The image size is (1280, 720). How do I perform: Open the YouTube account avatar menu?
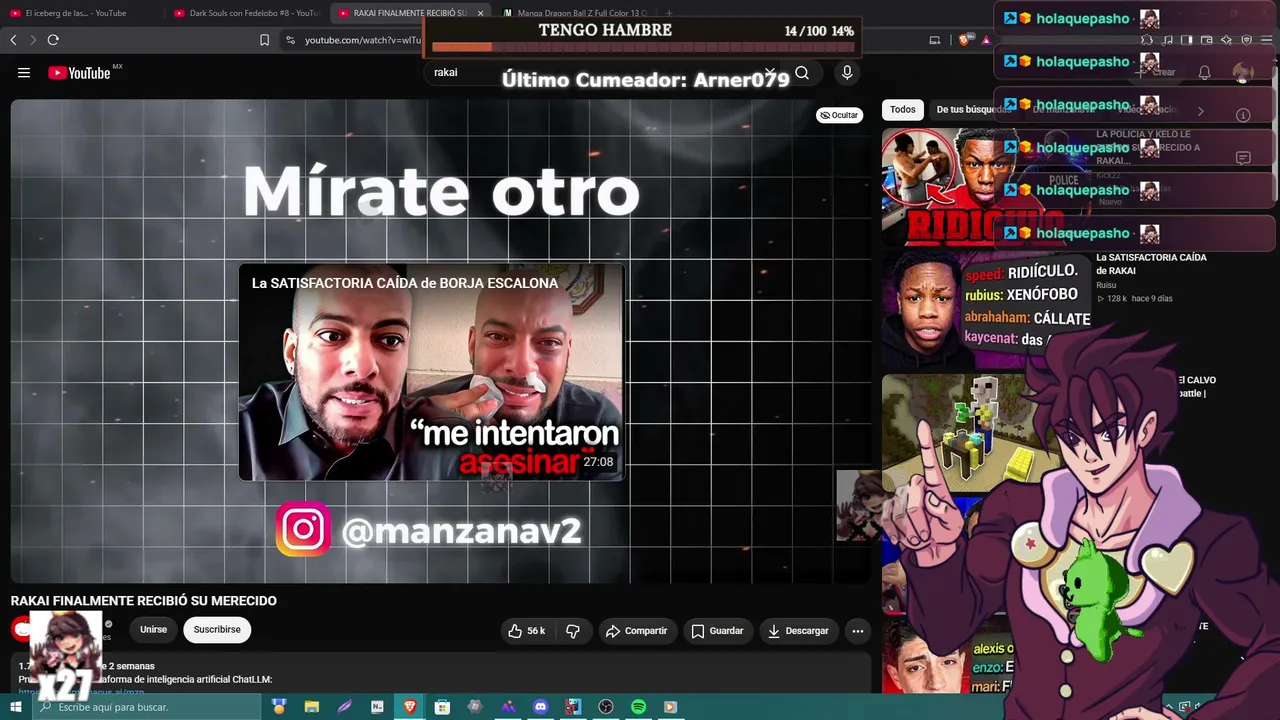click(x=1243, y=73)
